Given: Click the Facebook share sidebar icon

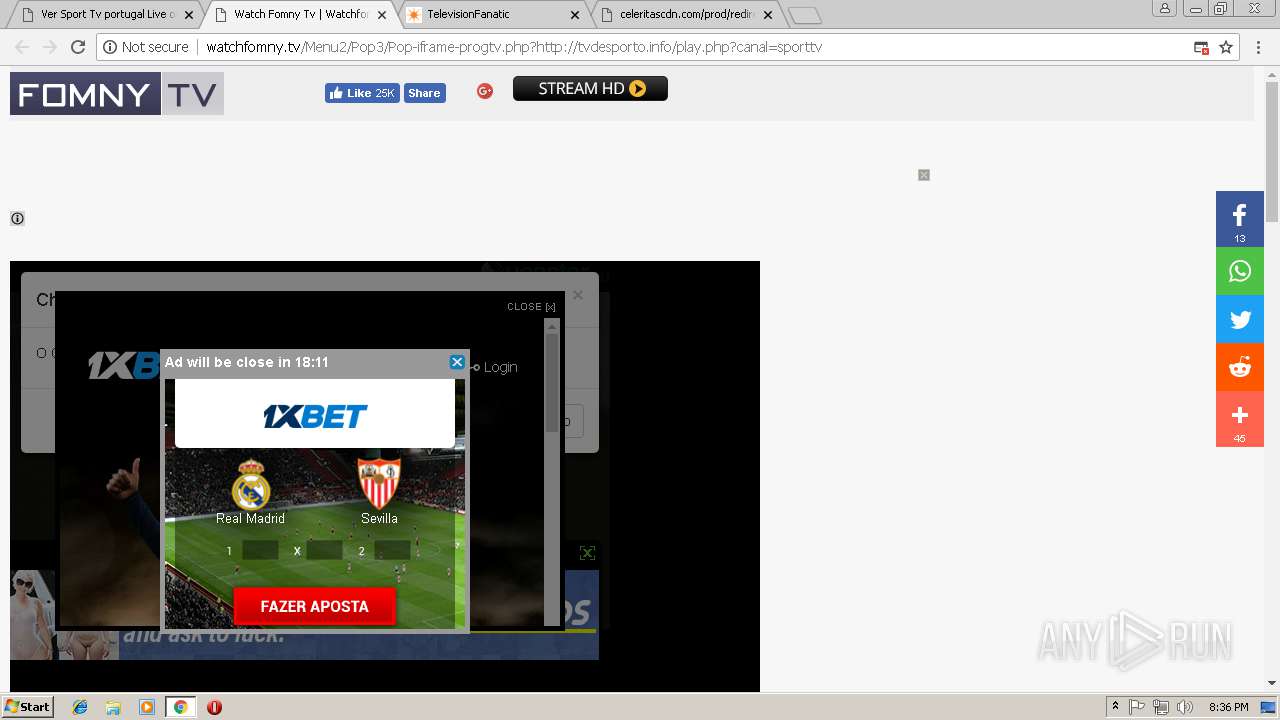Looking at the screenshot, I should pos(1240,219).
